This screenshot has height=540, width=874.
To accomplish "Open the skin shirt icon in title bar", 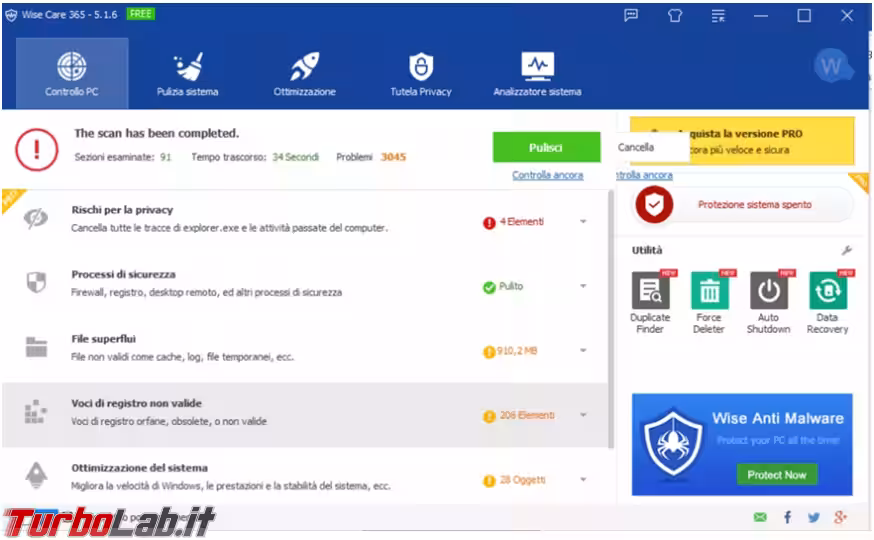I will pos(674,15).
